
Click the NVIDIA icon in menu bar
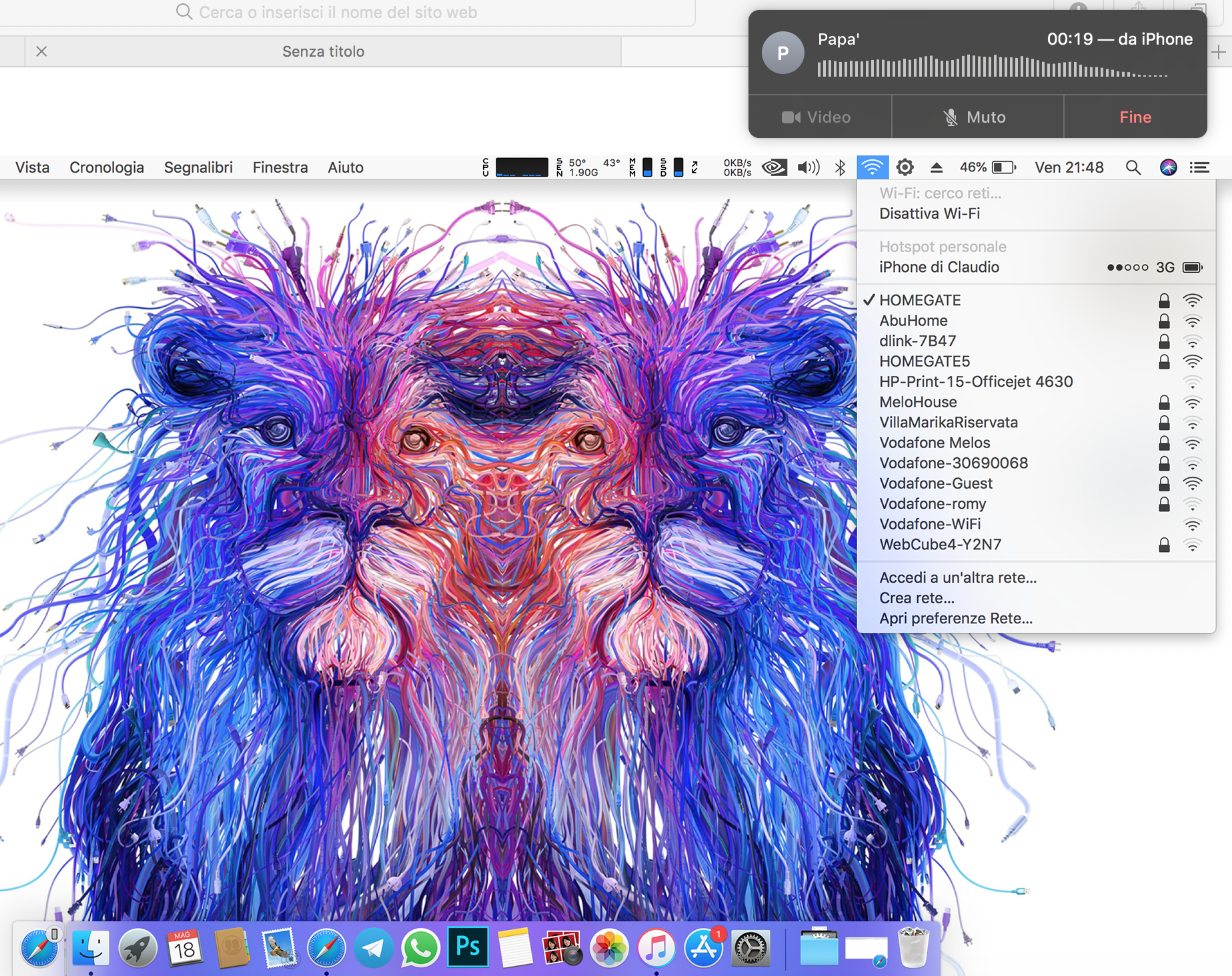(774, 167)
